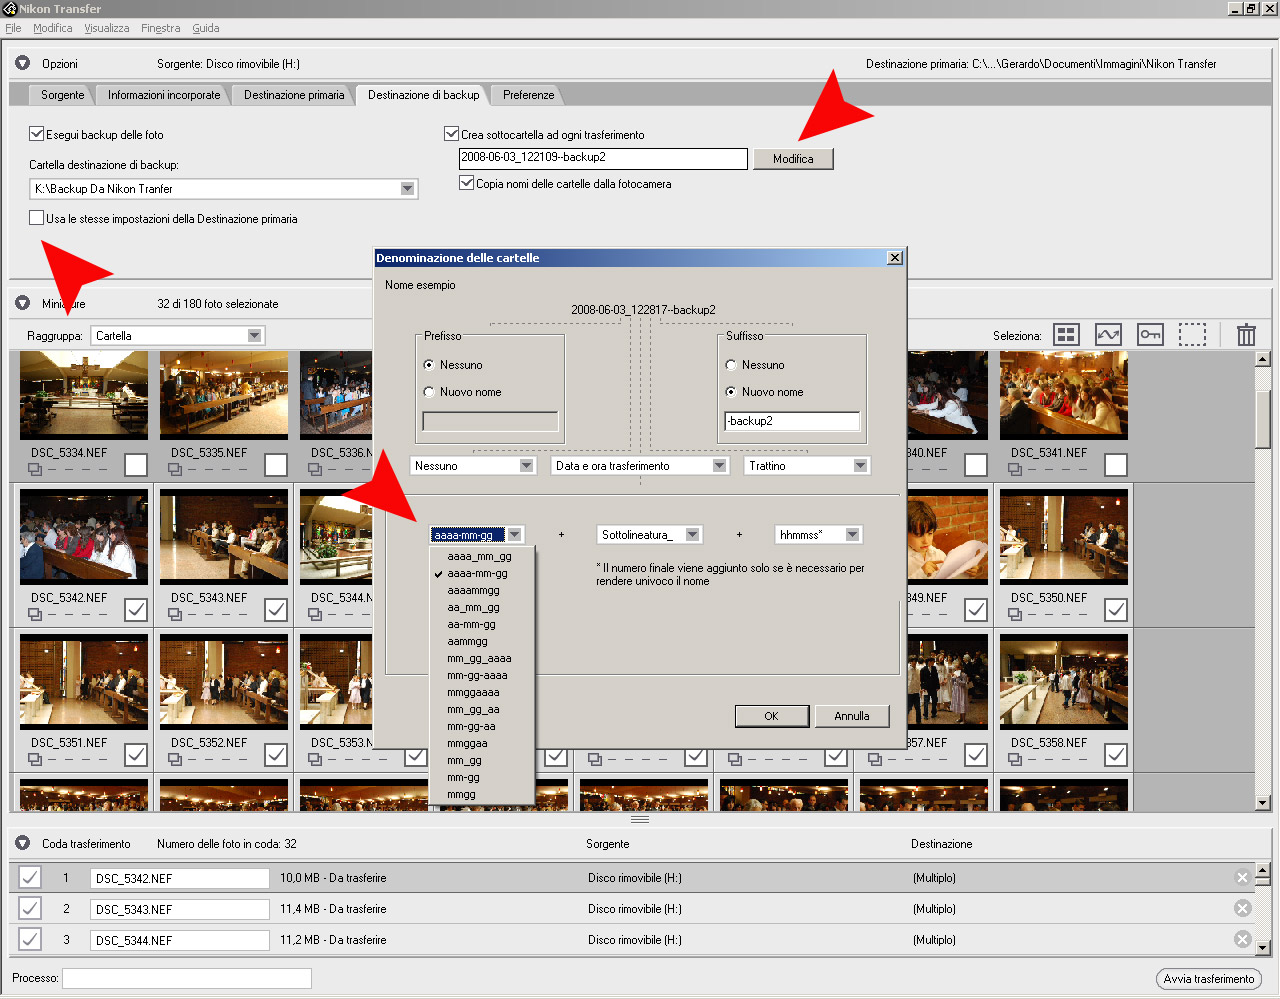Switch to Informazioni incorporate tab

point(164,95)
